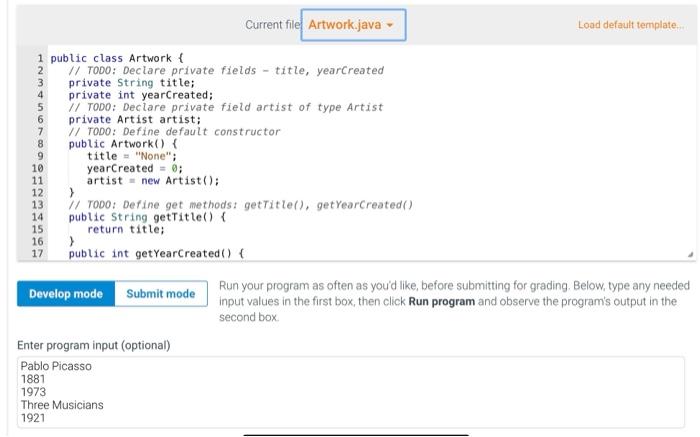Click 'Three Musicians' in the program input
This screenshot has width=700, height=437.
[x=62, y=405]
